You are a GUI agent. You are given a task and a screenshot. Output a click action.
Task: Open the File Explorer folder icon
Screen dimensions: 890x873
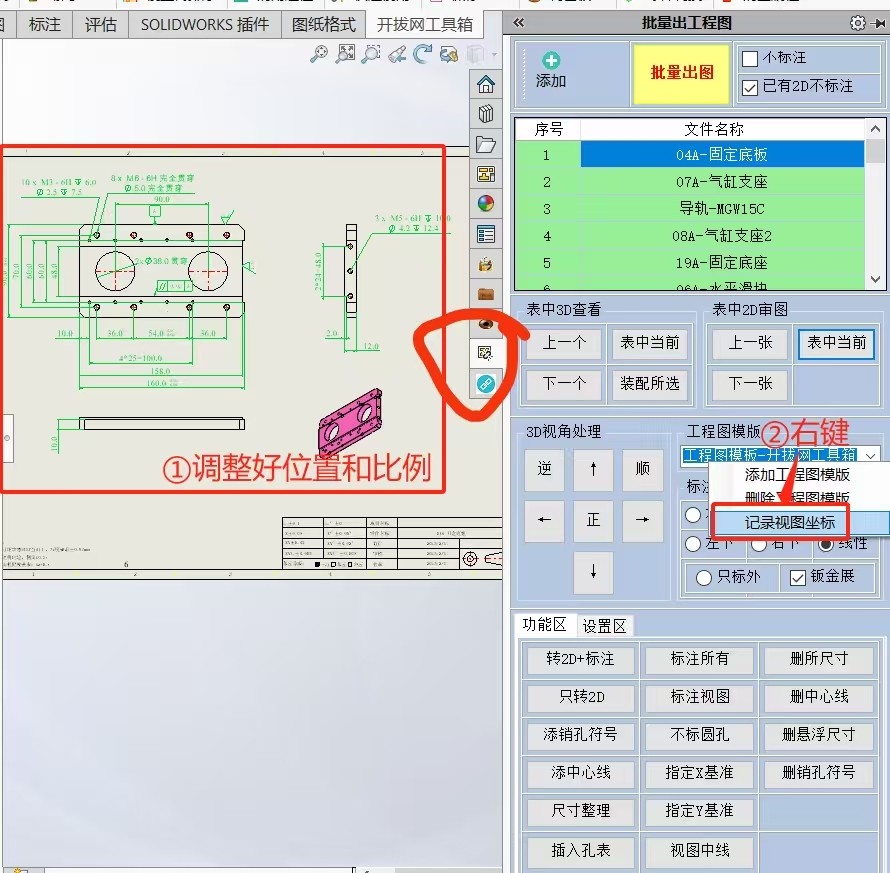point(486,144)
